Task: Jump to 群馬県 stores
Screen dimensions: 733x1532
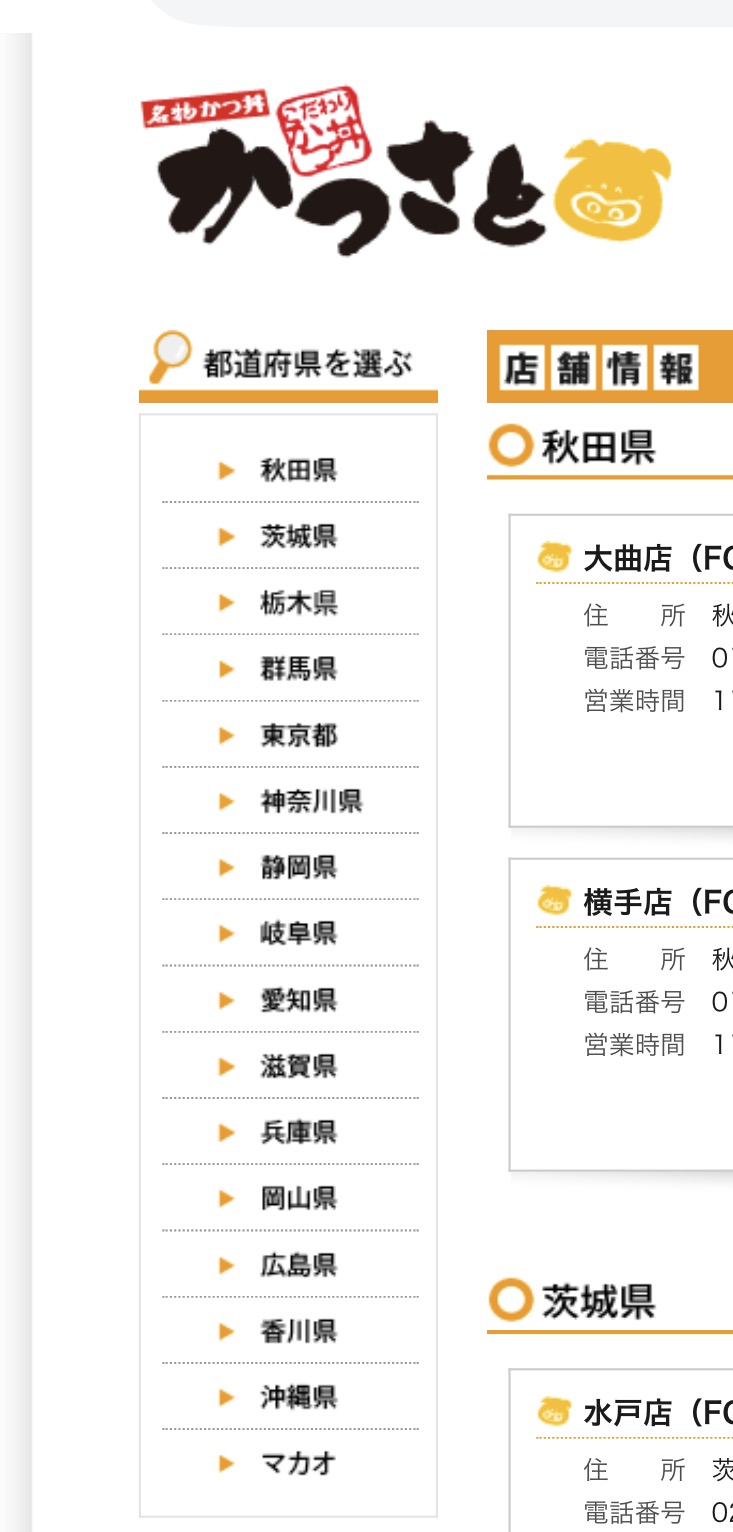Action: click(x=298, y=669)
